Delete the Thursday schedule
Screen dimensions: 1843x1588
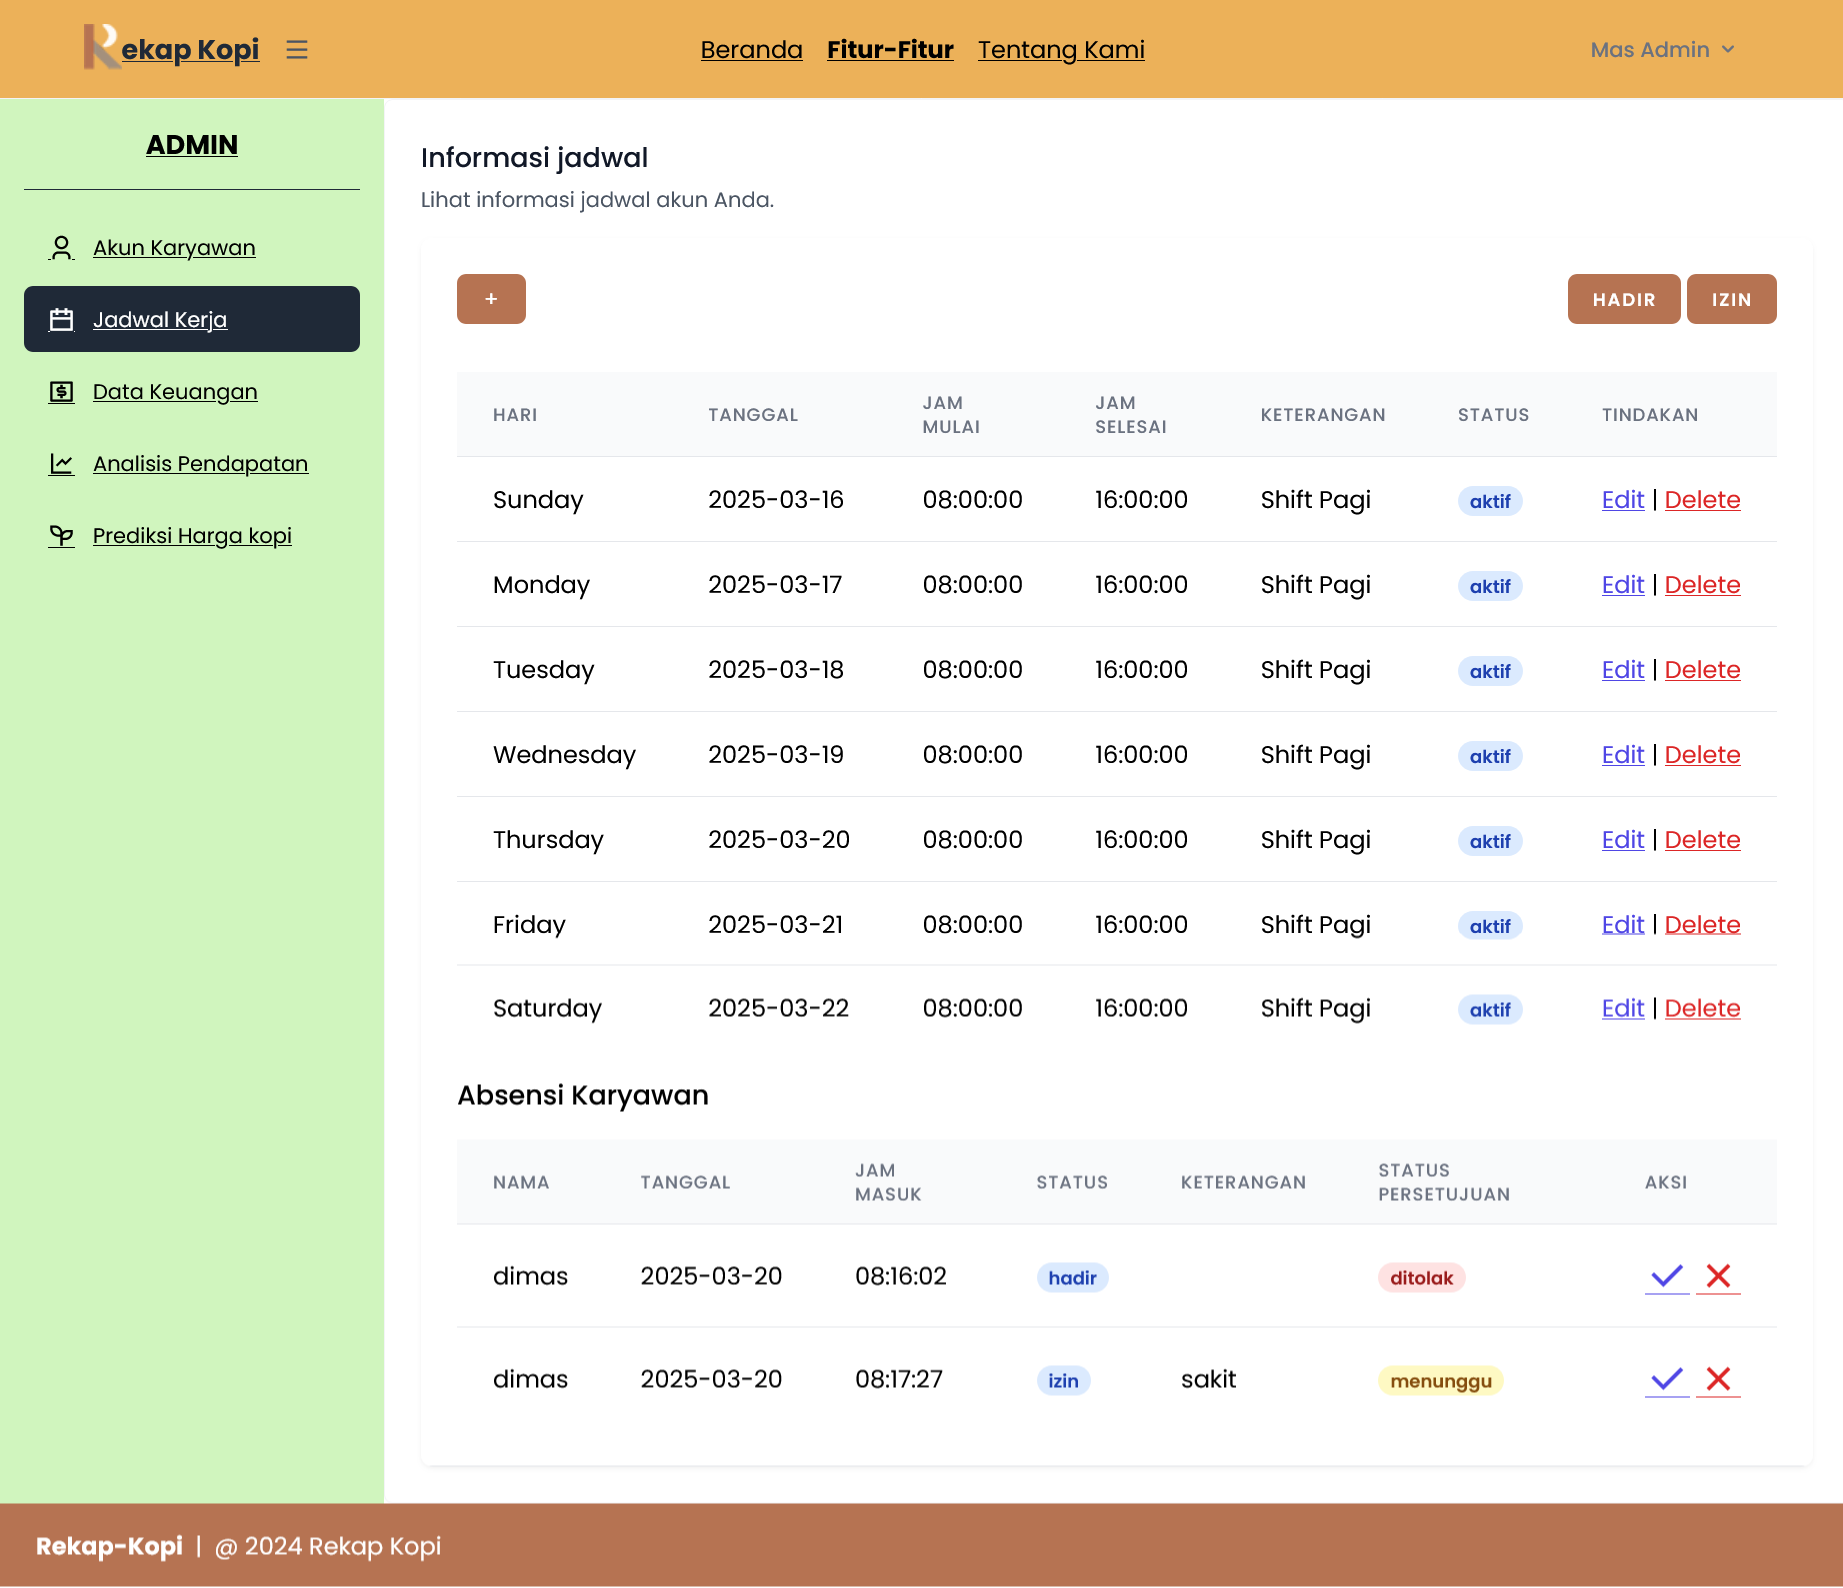pos(1702,839)
